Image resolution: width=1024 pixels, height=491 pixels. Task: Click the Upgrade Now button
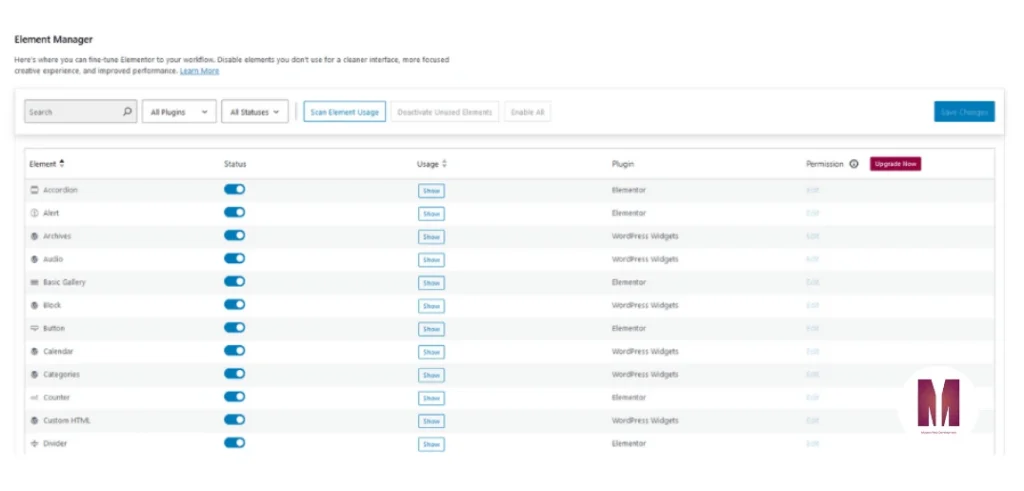[895, 164]
